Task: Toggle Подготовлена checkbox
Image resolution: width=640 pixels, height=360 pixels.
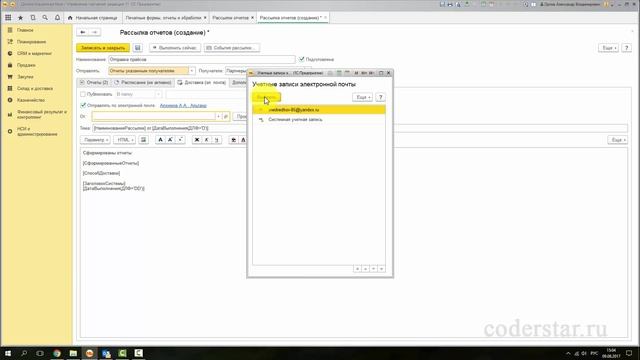Action: tap(302, 59)
